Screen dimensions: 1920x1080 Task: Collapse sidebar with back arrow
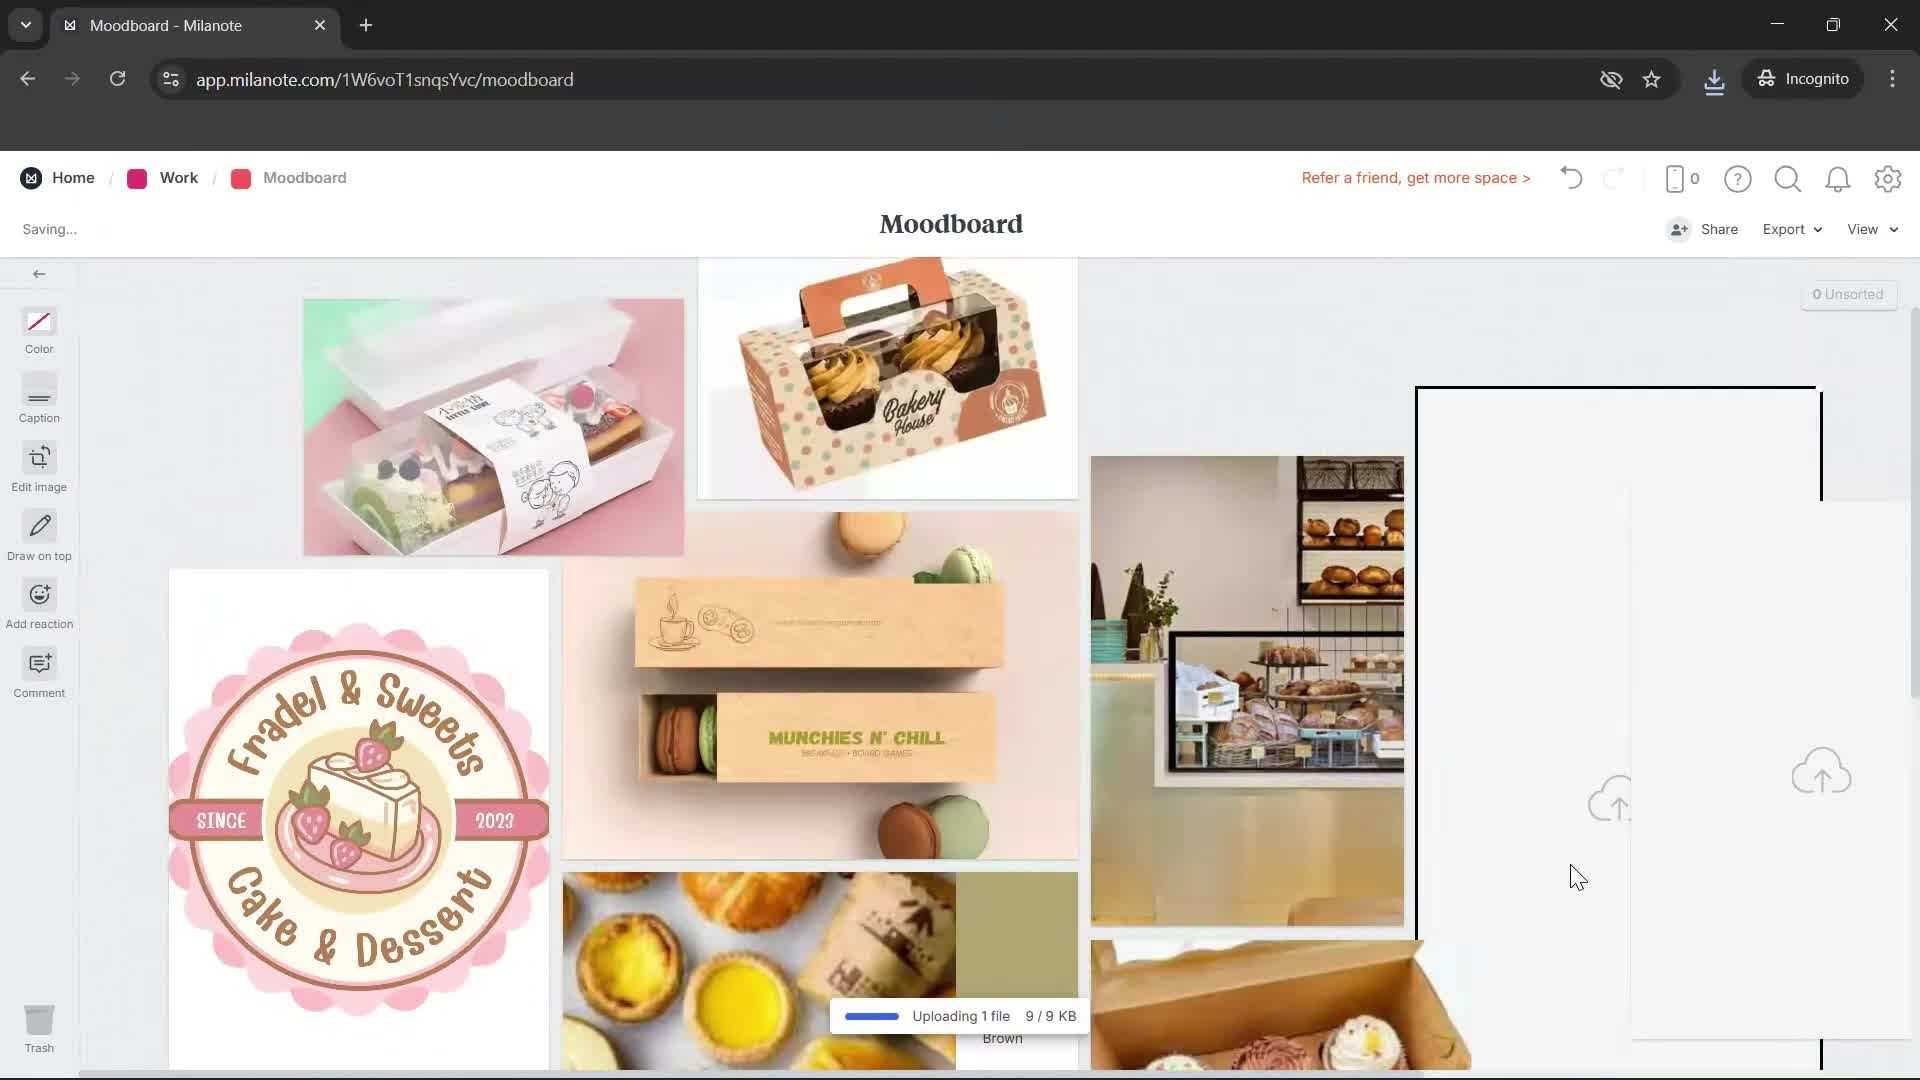click(x=39, y=274)
